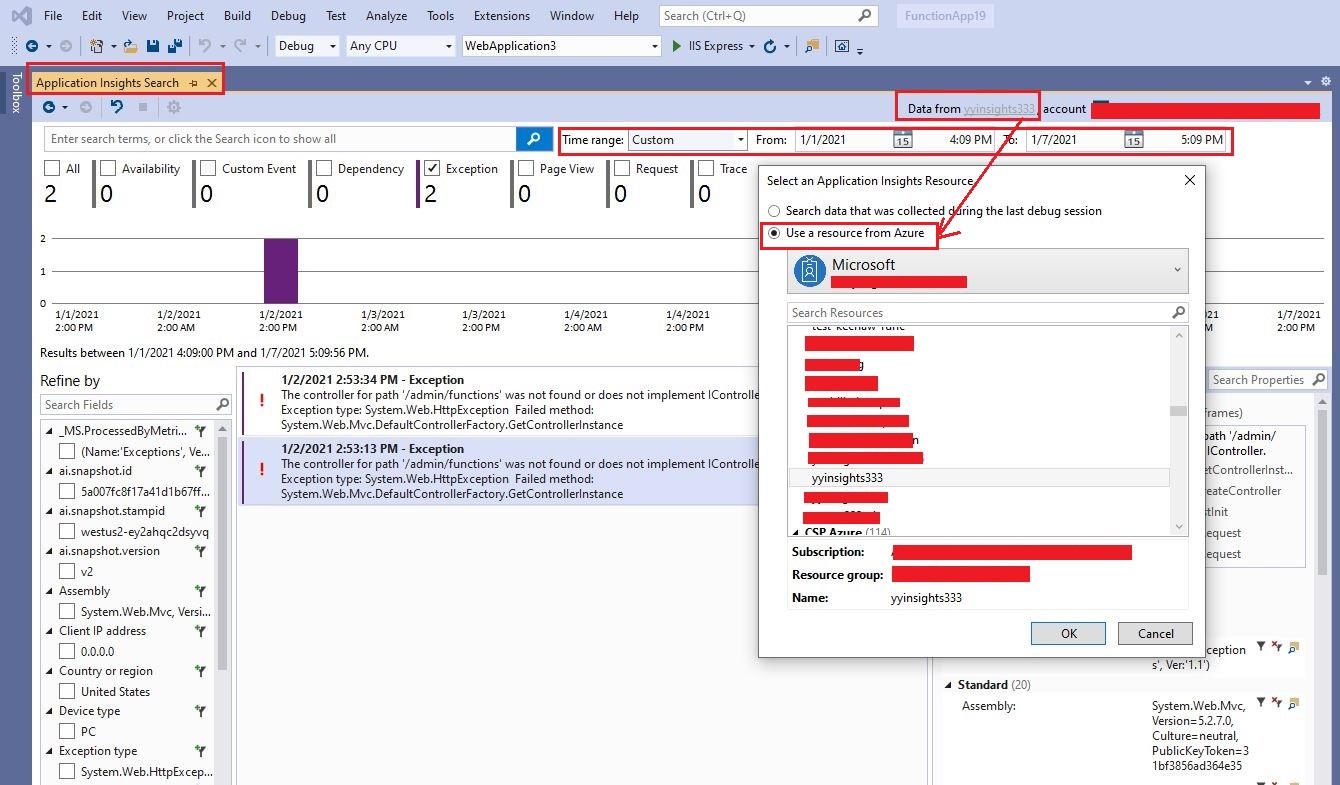This screenshot has height=785, width=1340.
Task: Open the Any CPU platform dropdown
Action: click(400, 46)
